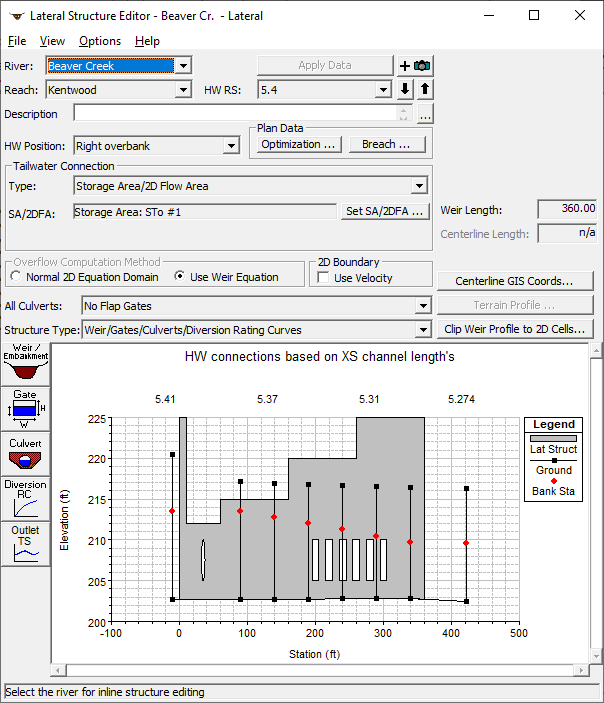Move to next upstream structure arrow
The width and height of the screenshot is (604, 703).
click(x=424, y=90)
